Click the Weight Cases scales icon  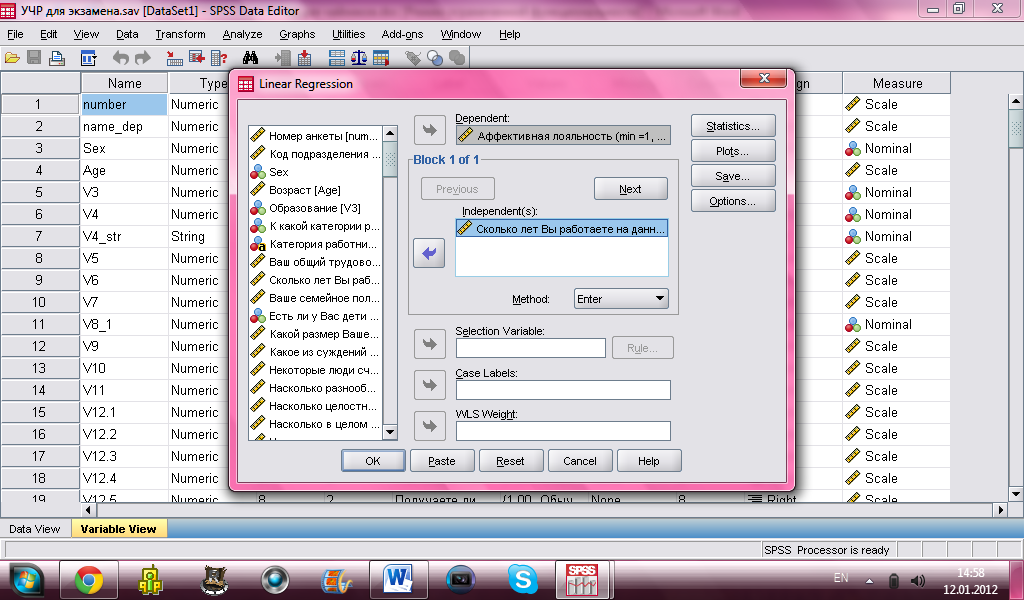pyautogui.click(x=359, y=58)
